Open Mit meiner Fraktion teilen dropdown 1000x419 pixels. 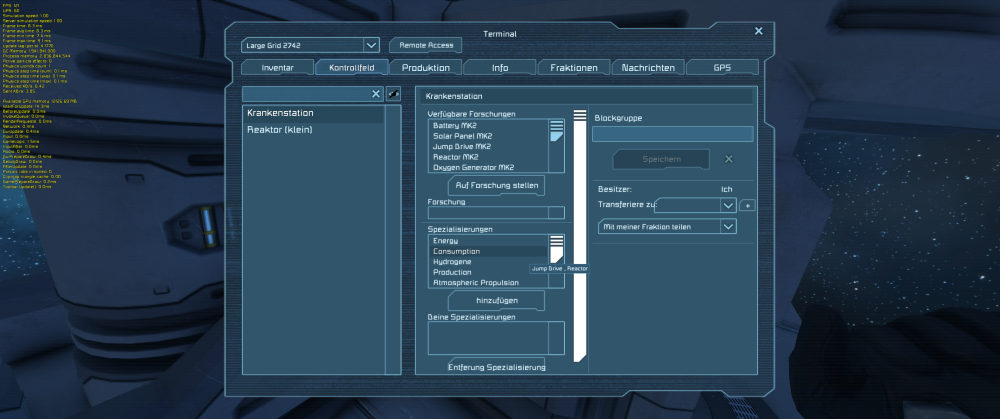point(728,227)
